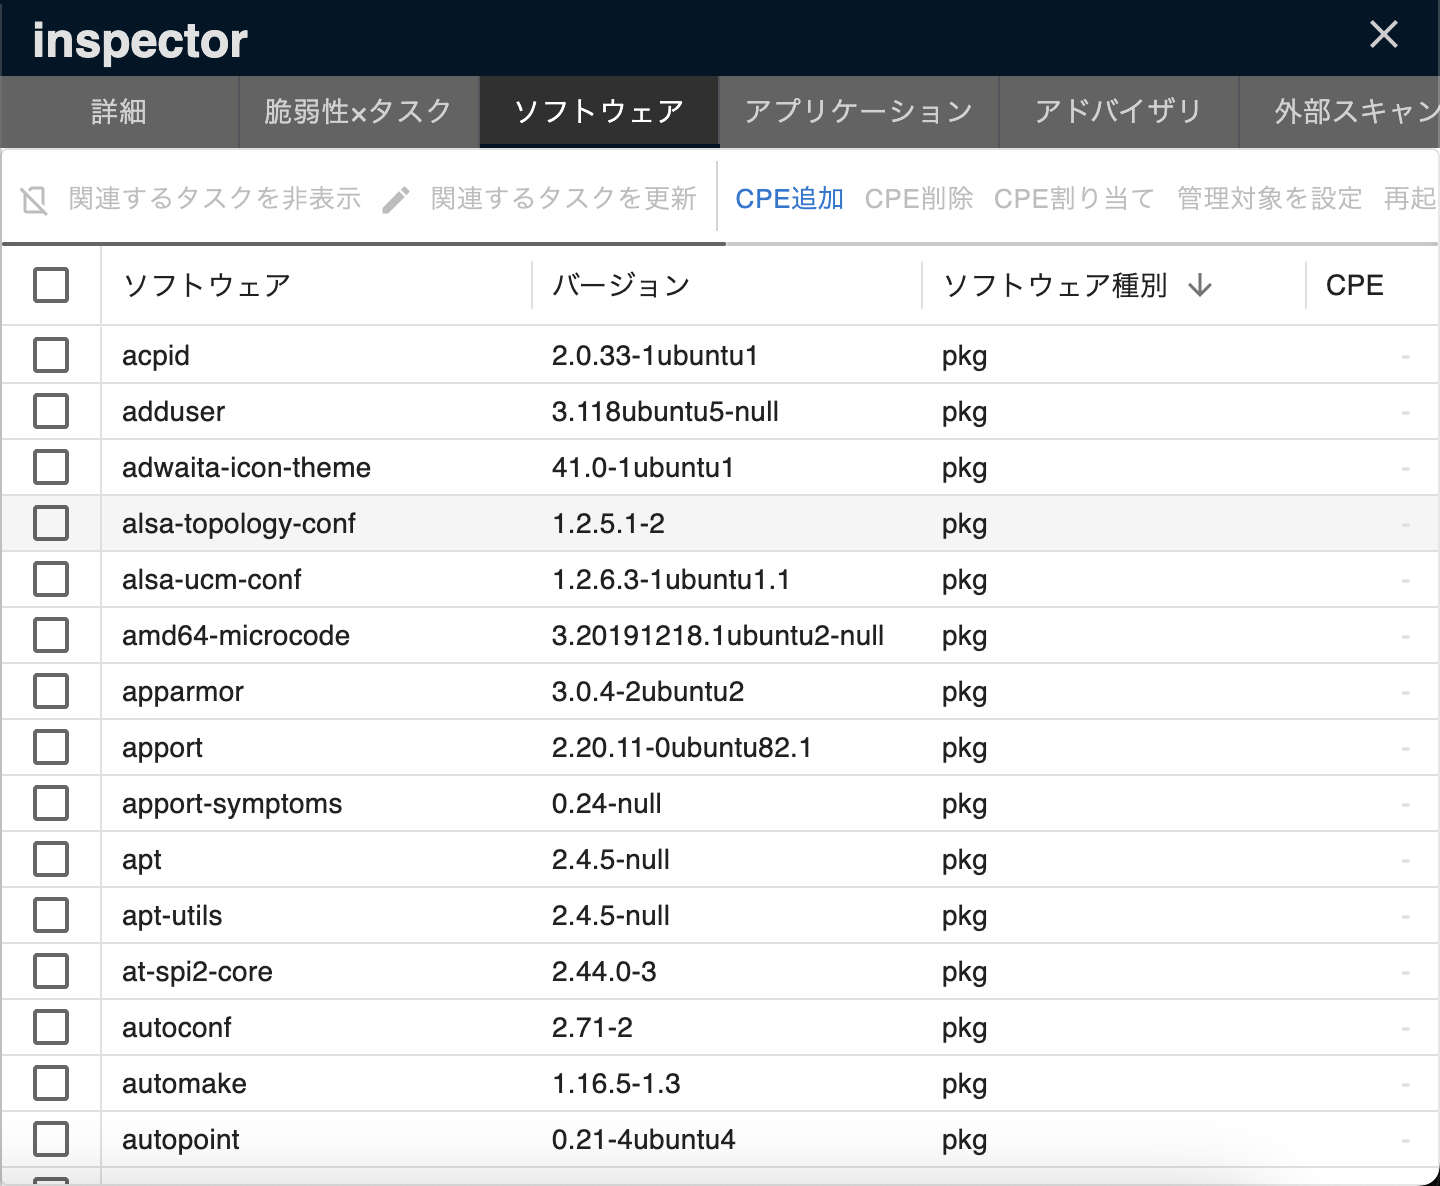Select the apt-utils checkbox

click(51, 915)
